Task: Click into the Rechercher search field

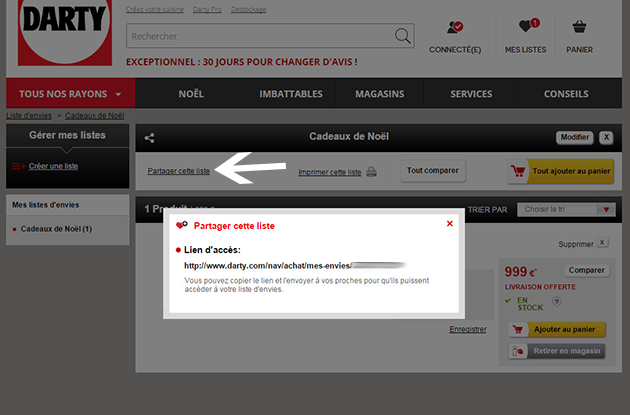Action: point(258,36)
